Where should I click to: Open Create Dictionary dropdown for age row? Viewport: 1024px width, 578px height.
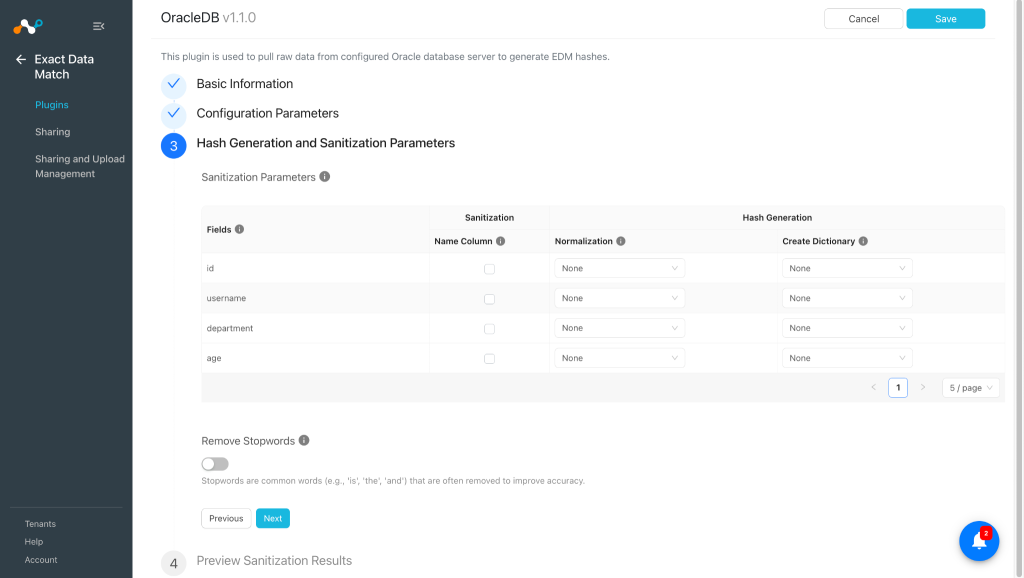tap(847, 358)
